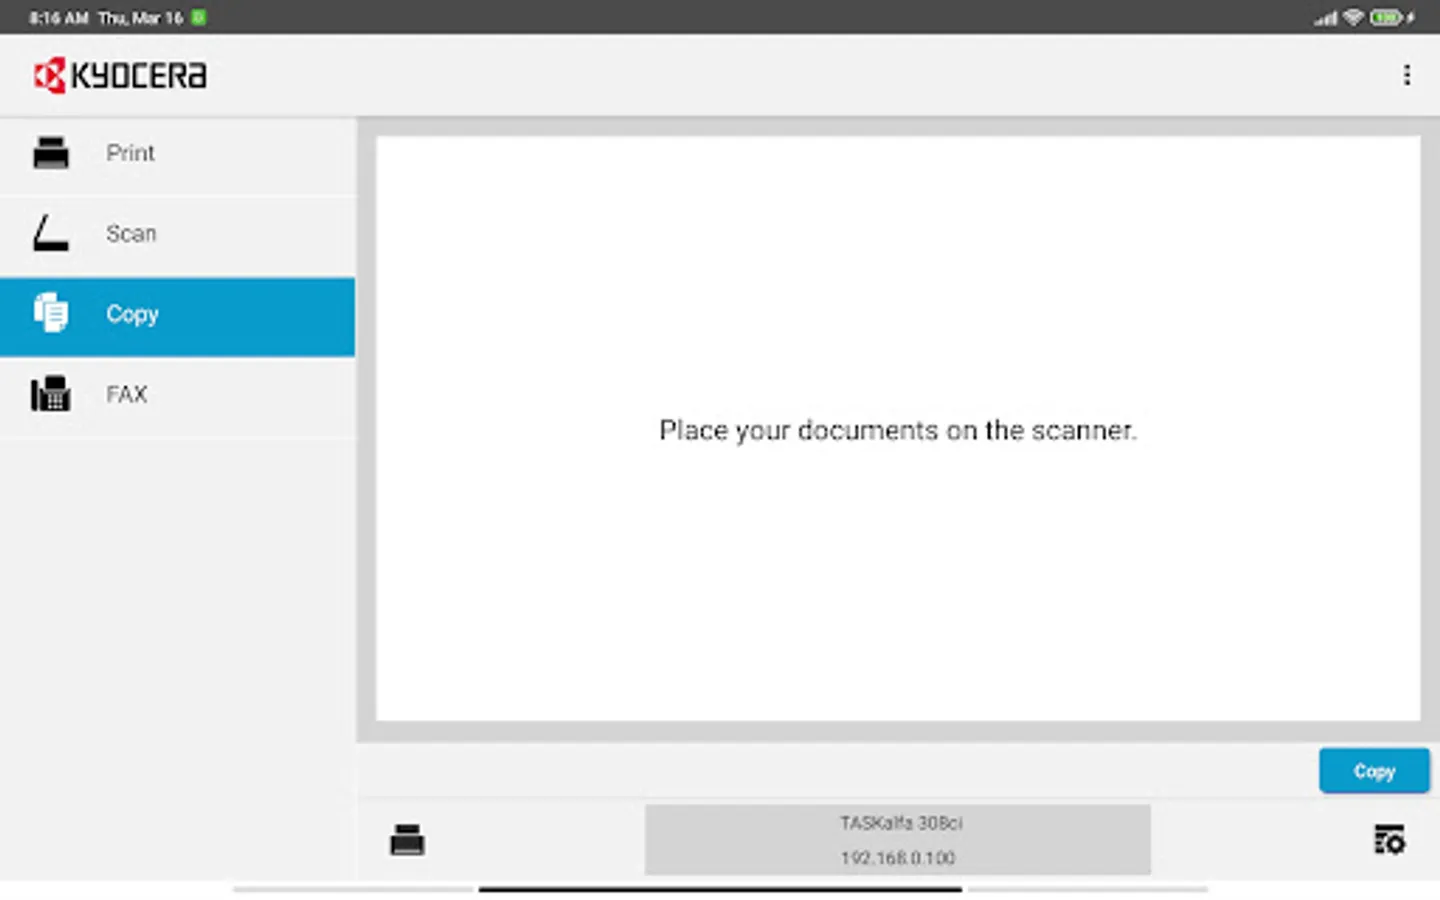The height and width of the screenshot is (900, 1440).
Task: Start copying with the blue Copy button
Action: pos(1374,771)
